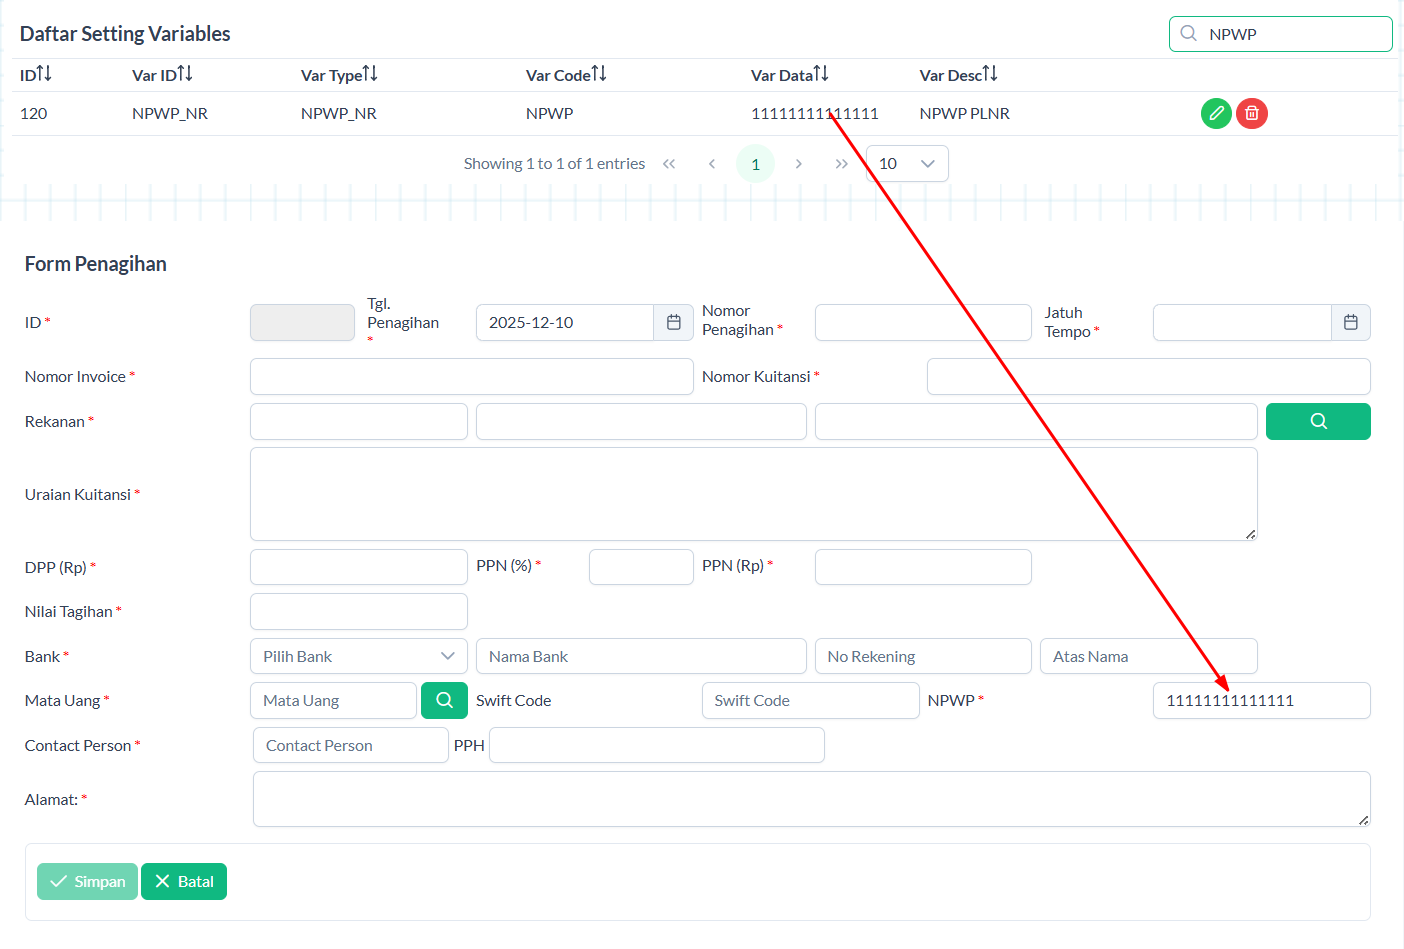Image resolution: width=1404 pixels, height=949 pixels.
Task: Open the Jatuh Tempo calendar picker
Action: tap(1351, 323)
